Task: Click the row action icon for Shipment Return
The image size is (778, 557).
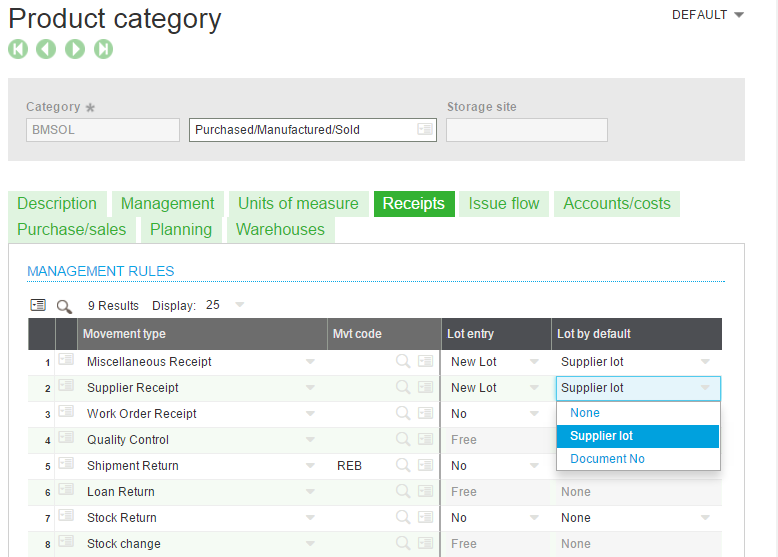Action: tap(66, 465)
